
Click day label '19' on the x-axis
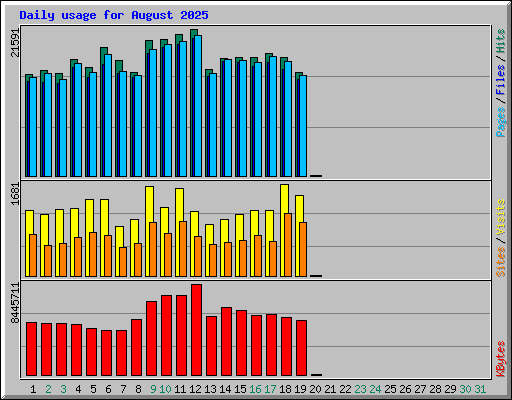tap(300, 389)
